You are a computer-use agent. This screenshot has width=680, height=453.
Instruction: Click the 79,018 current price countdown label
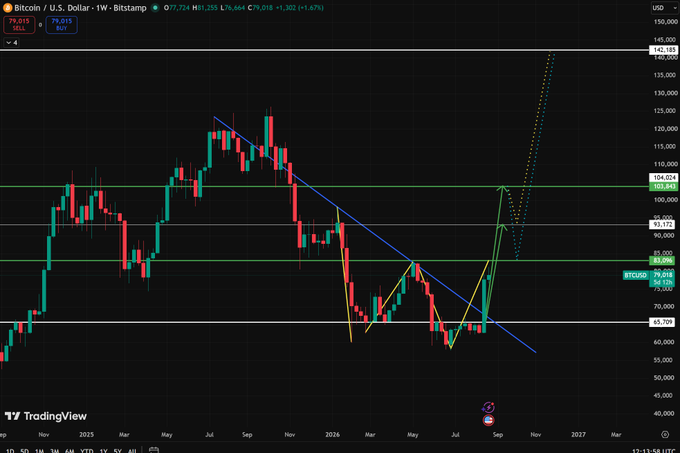662,278
